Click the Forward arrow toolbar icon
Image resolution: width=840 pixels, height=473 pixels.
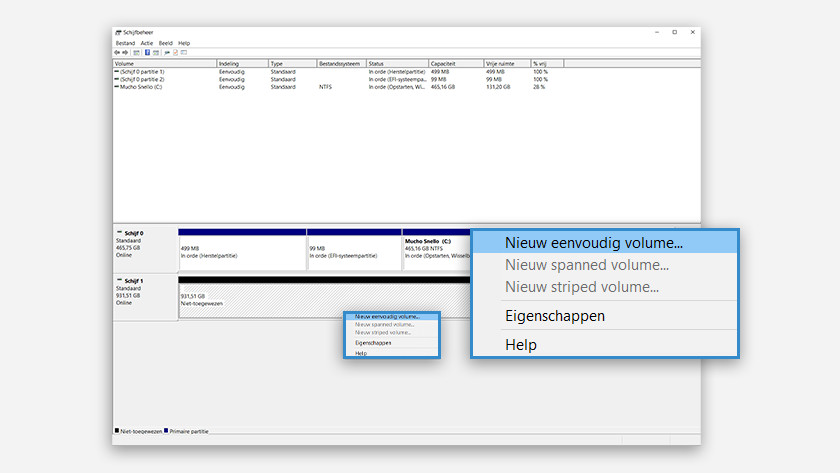(x=124, y=52)
